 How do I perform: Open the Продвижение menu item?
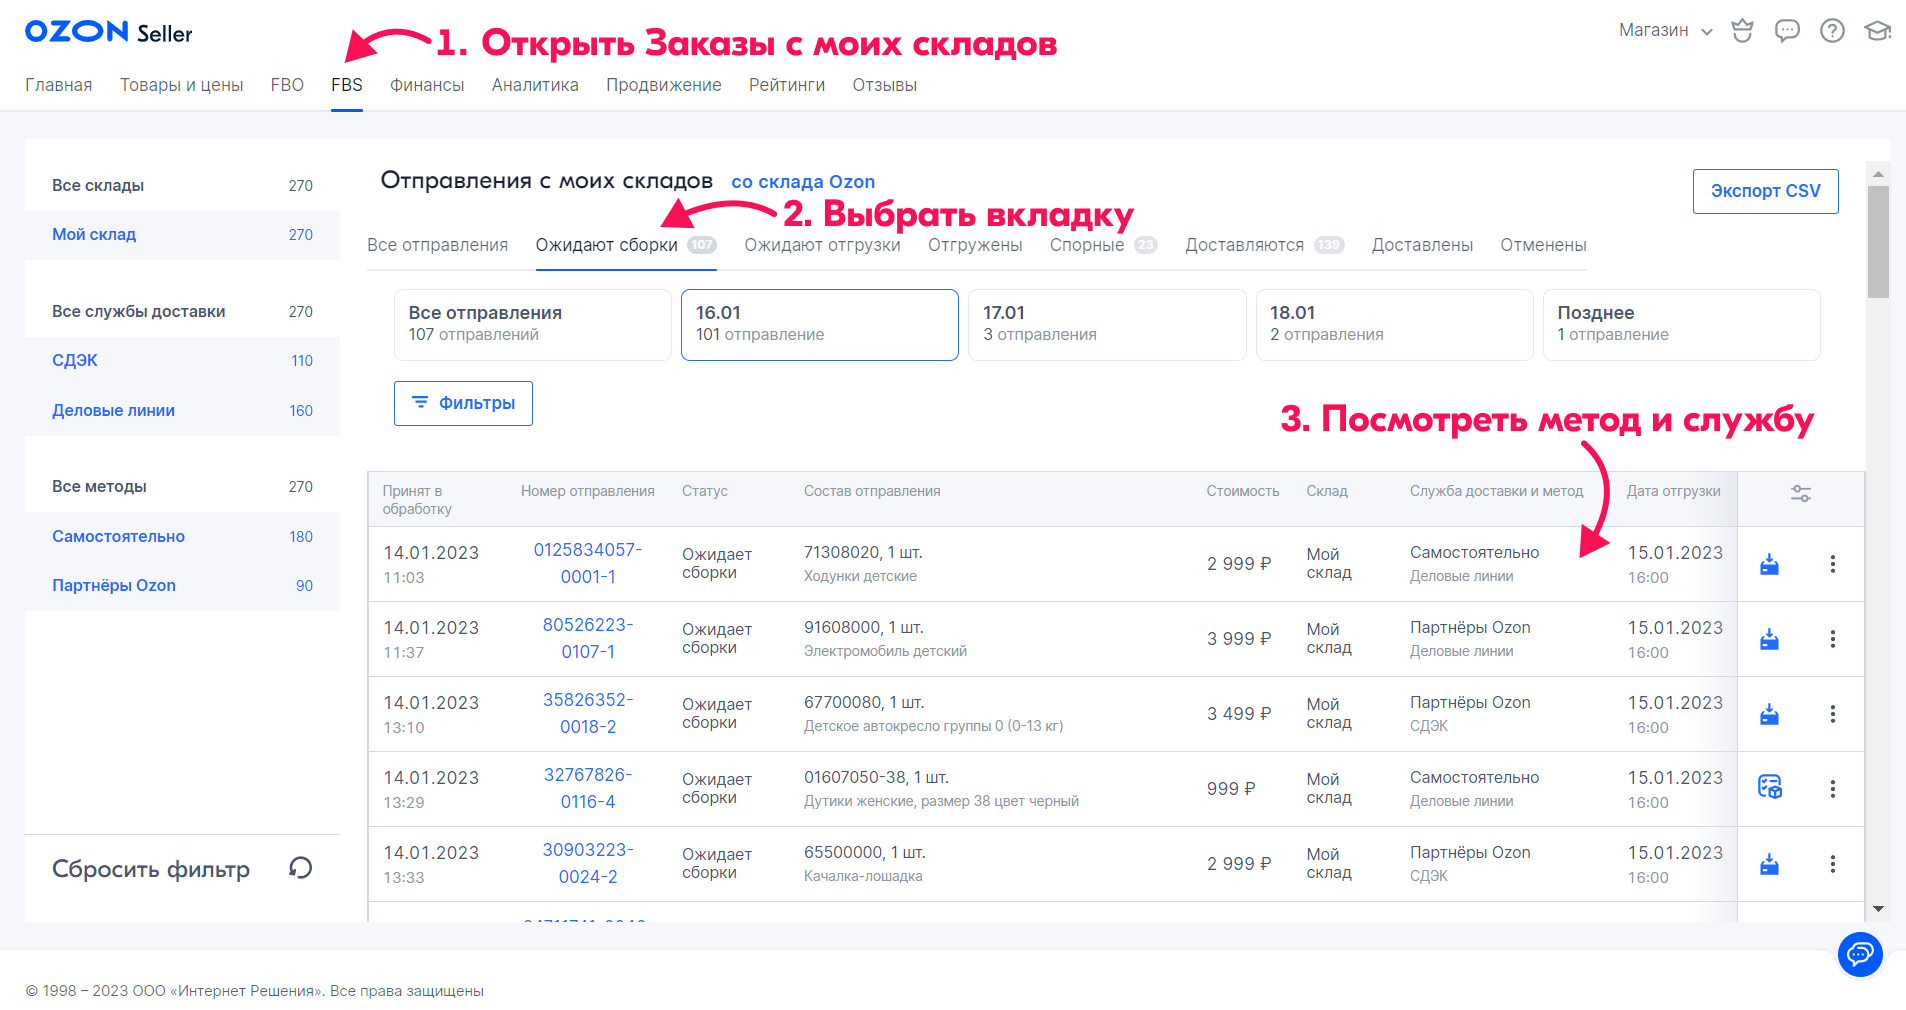[664, 85]
